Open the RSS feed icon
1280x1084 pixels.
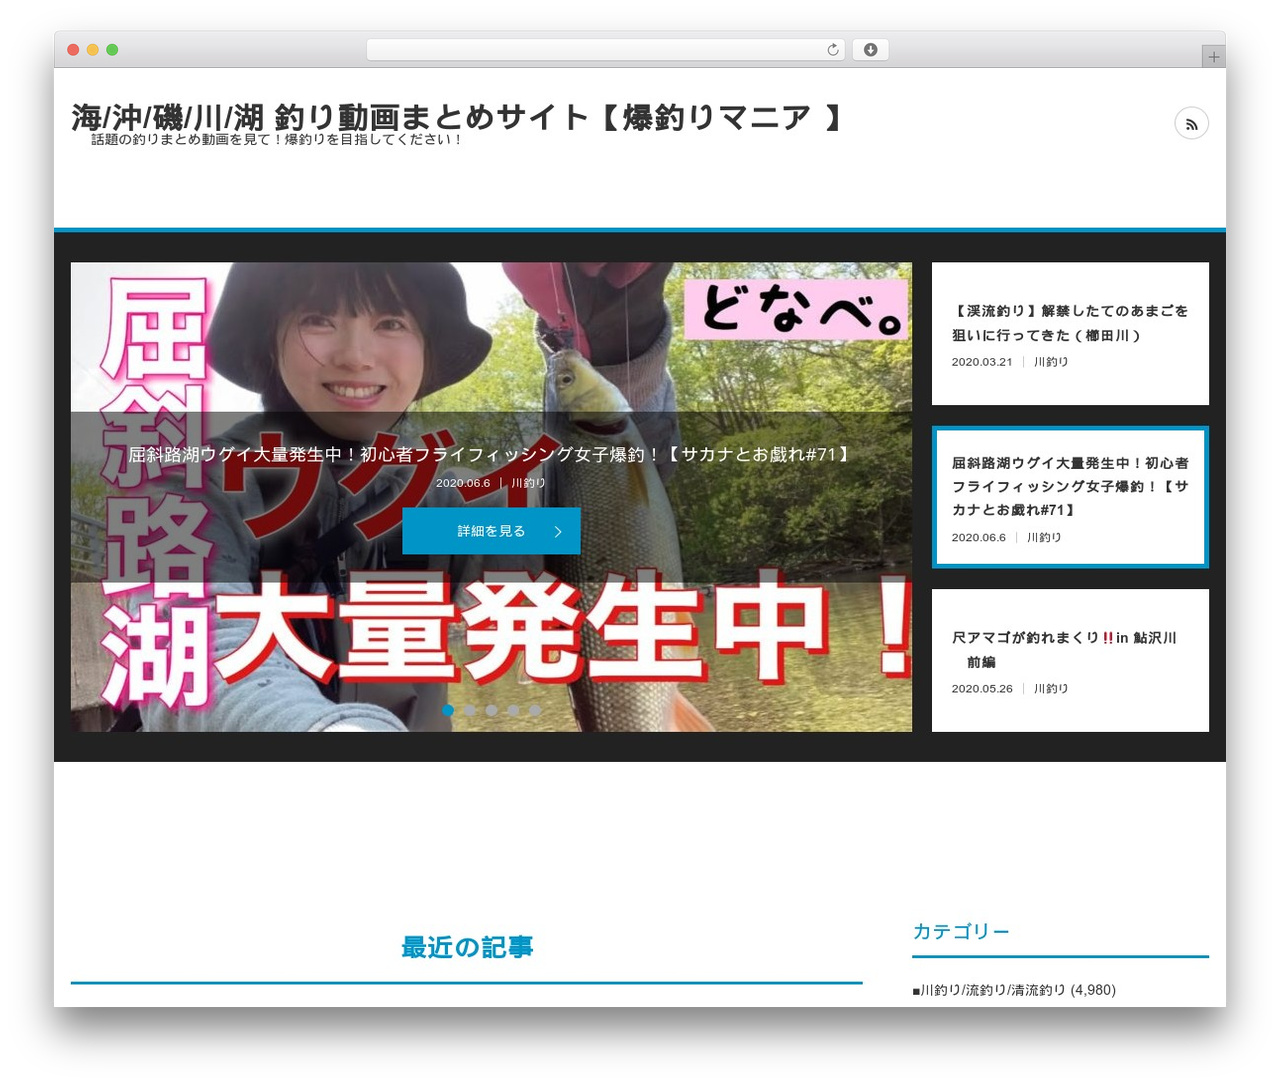tap(1191, 124)
